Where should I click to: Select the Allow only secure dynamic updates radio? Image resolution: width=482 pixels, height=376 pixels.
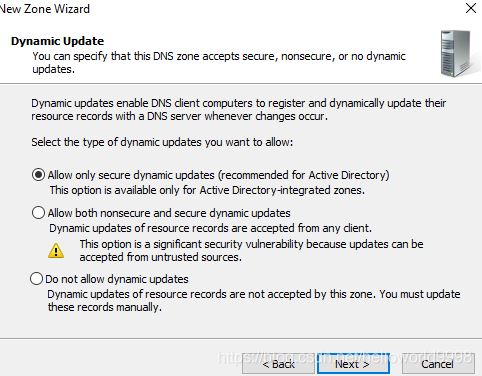tap(38, 175)
